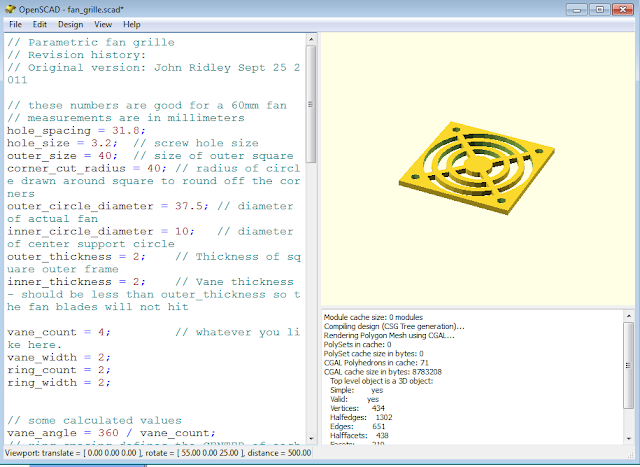This screenshot has height=467, width=640.
Task: Click the '// Revision history:' comment
Action: 76,55
